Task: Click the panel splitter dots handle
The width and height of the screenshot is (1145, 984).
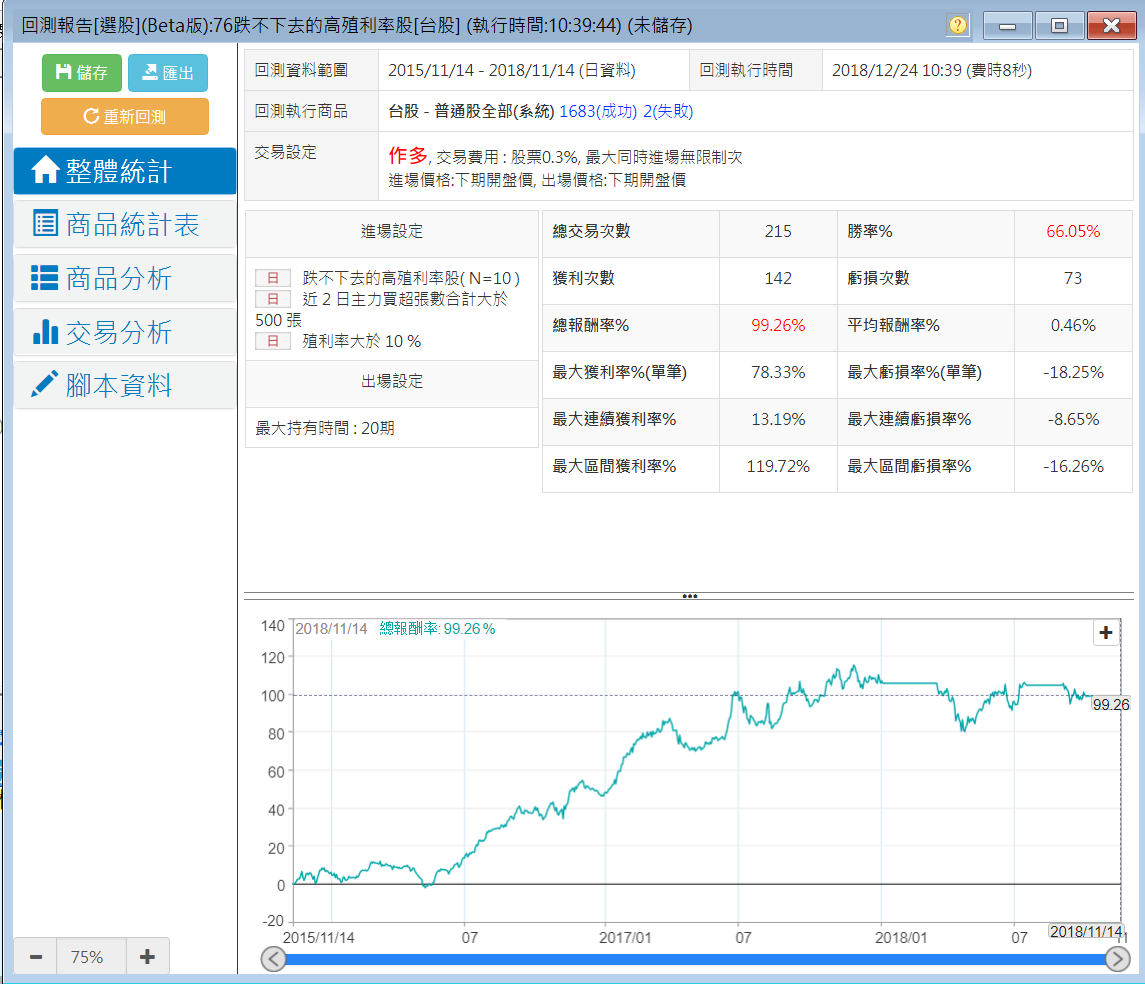Action: 689,596
